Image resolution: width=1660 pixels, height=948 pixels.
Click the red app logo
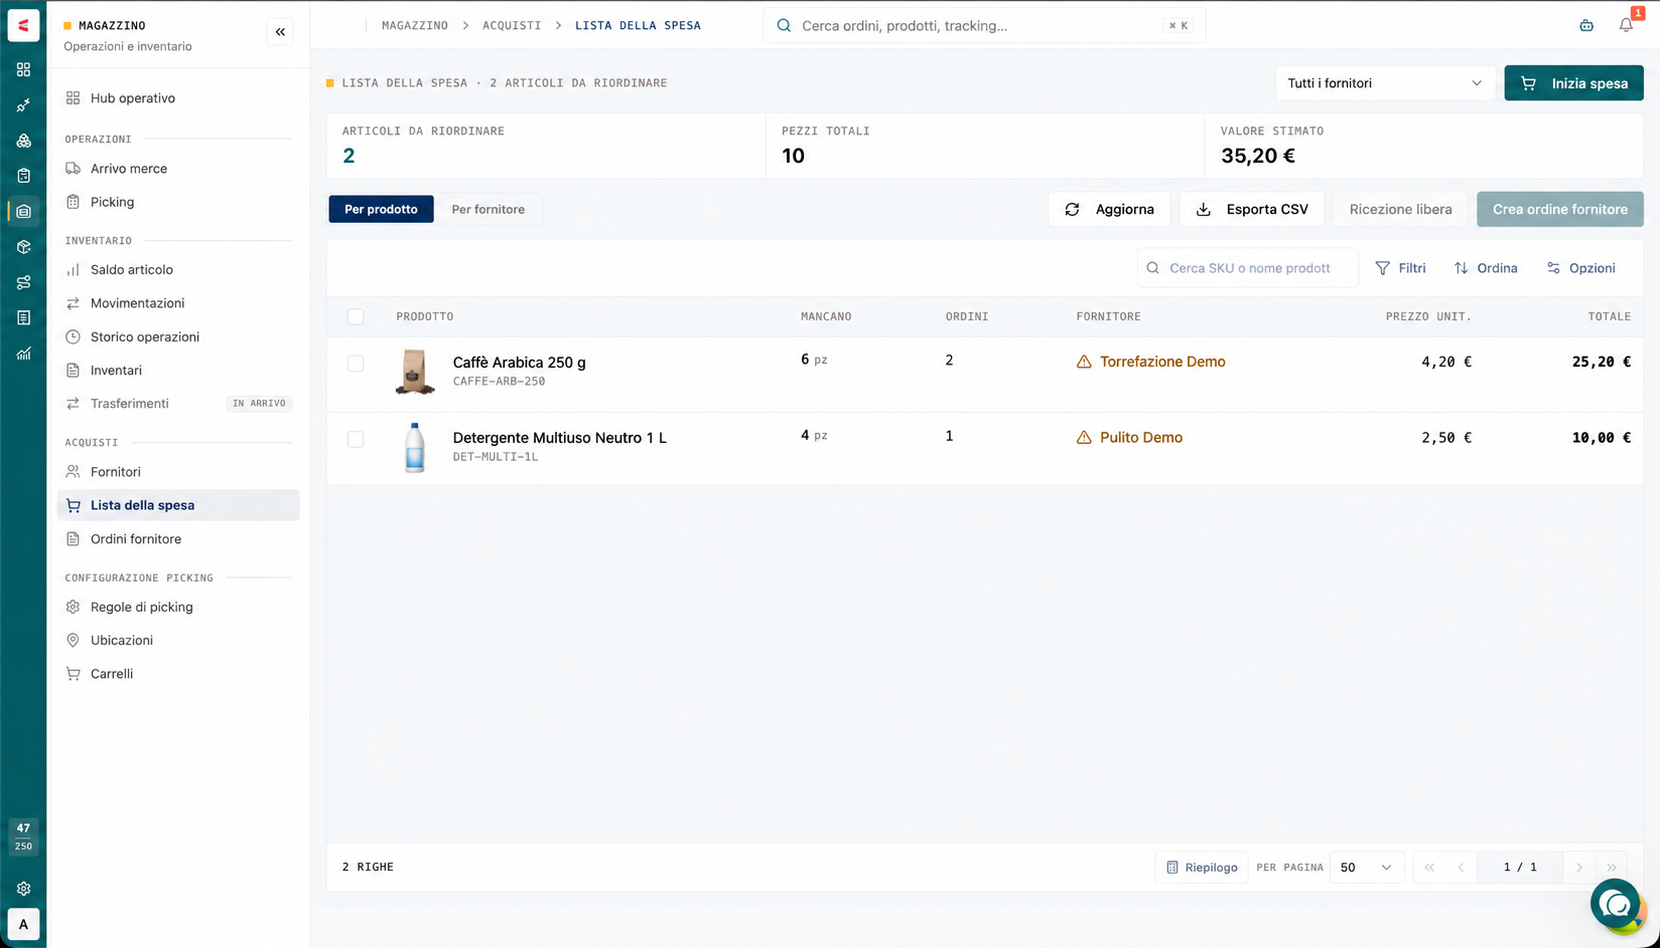23,25
